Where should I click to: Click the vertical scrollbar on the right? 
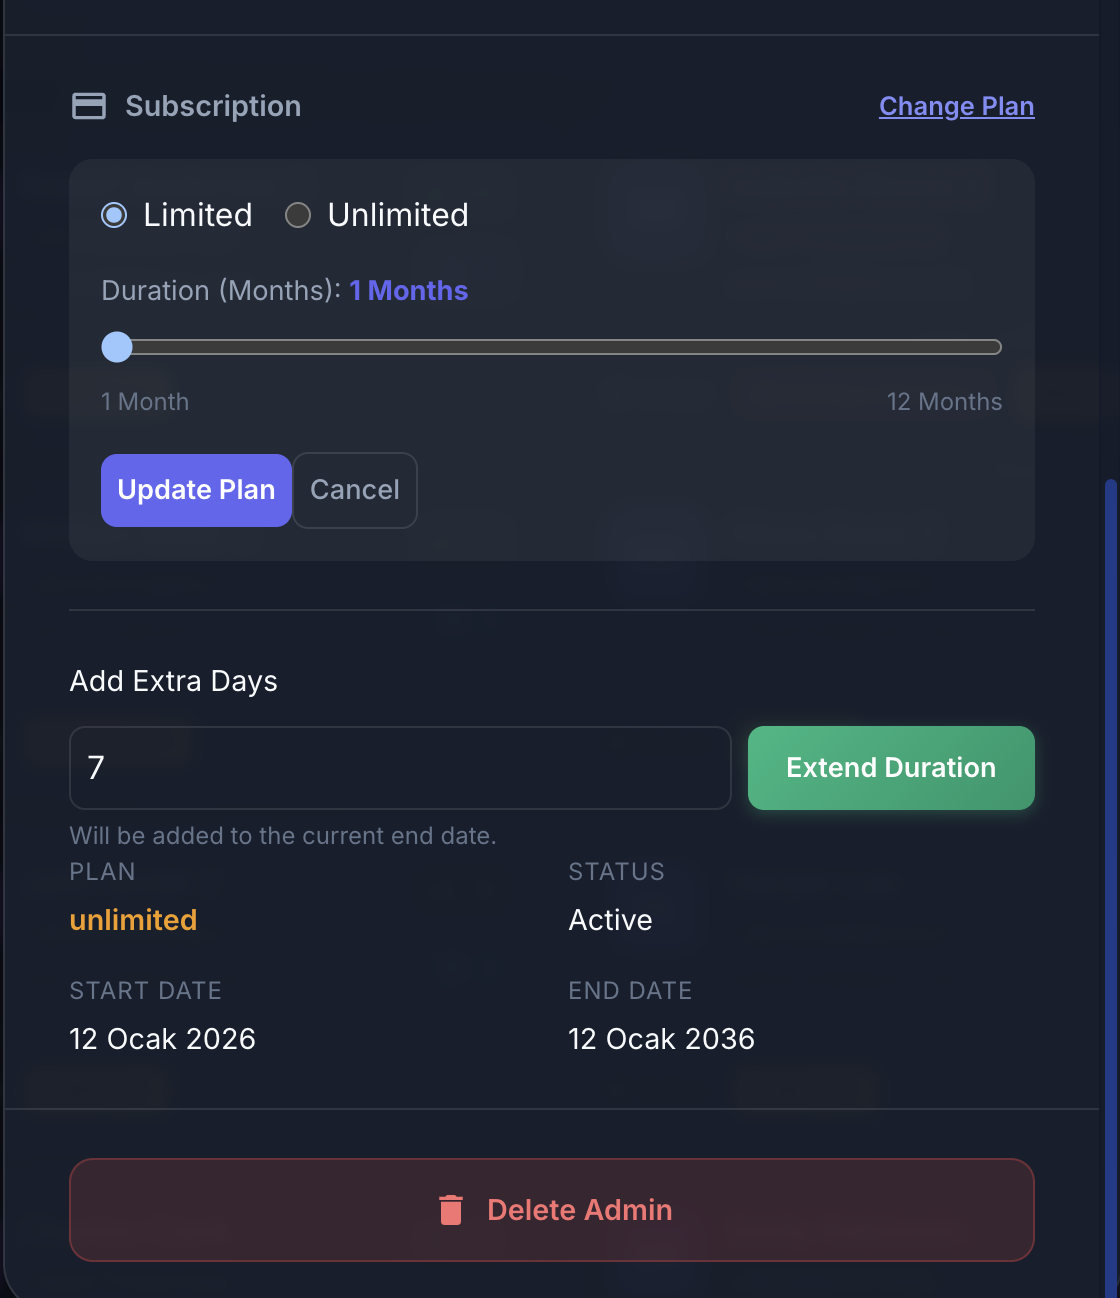point(1110,880)
